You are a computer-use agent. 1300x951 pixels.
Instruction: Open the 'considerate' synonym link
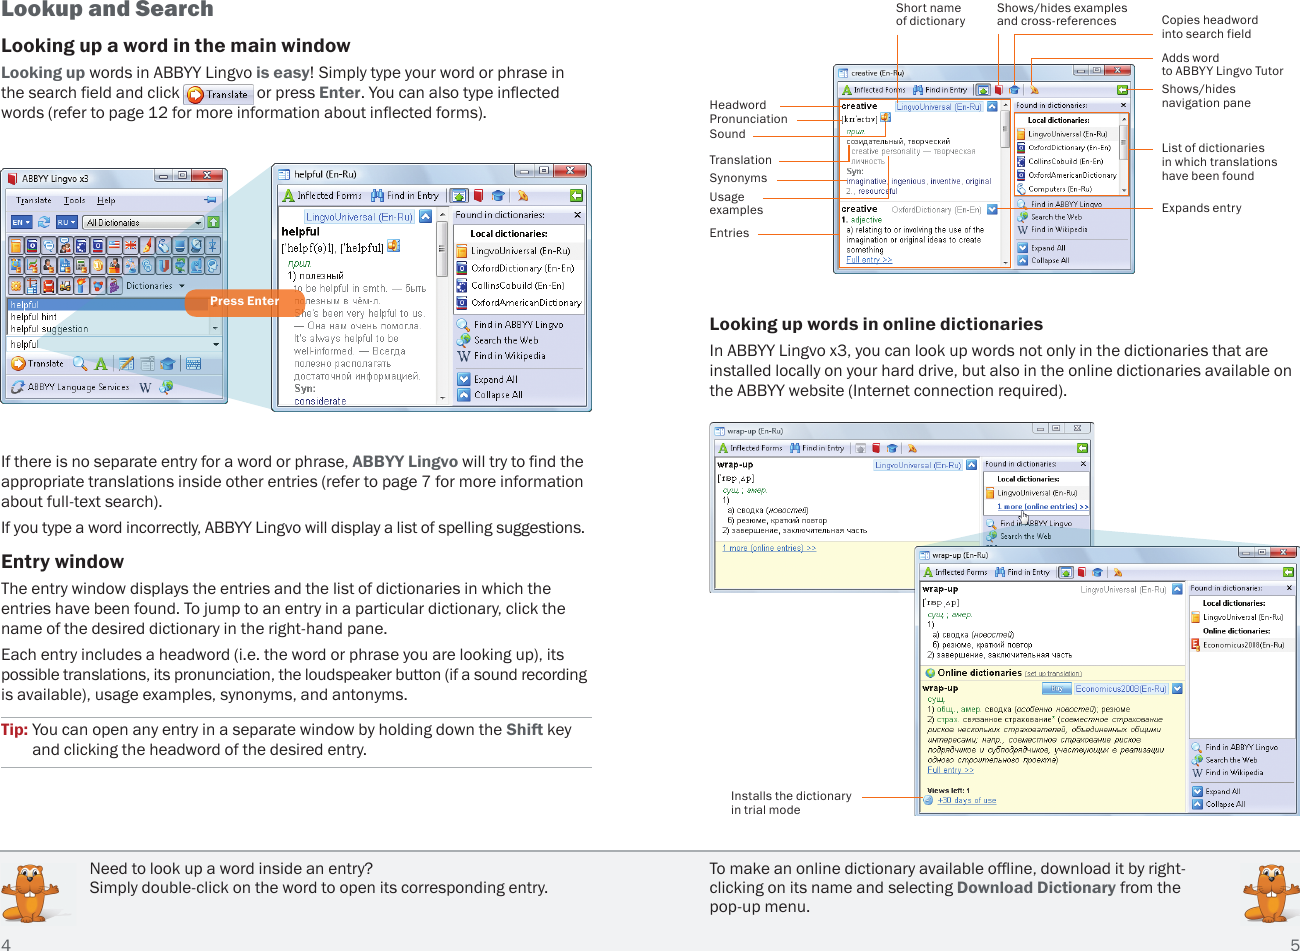coord(320,401)
